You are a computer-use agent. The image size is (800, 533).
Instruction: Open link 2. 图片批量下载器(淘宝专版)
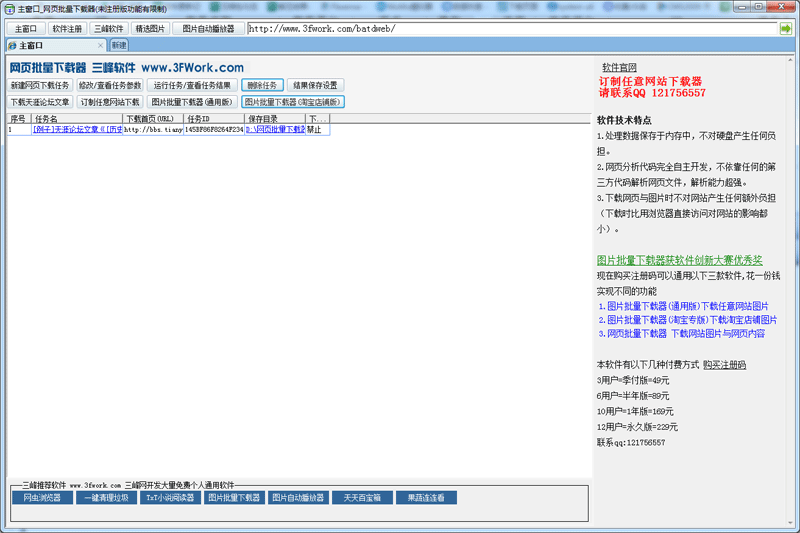point(688,320)
